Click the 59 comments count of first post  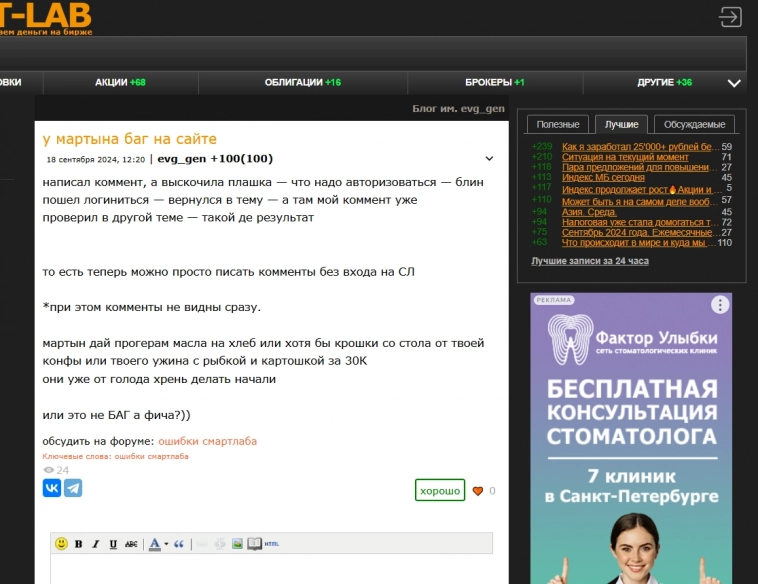coord(726,146)
